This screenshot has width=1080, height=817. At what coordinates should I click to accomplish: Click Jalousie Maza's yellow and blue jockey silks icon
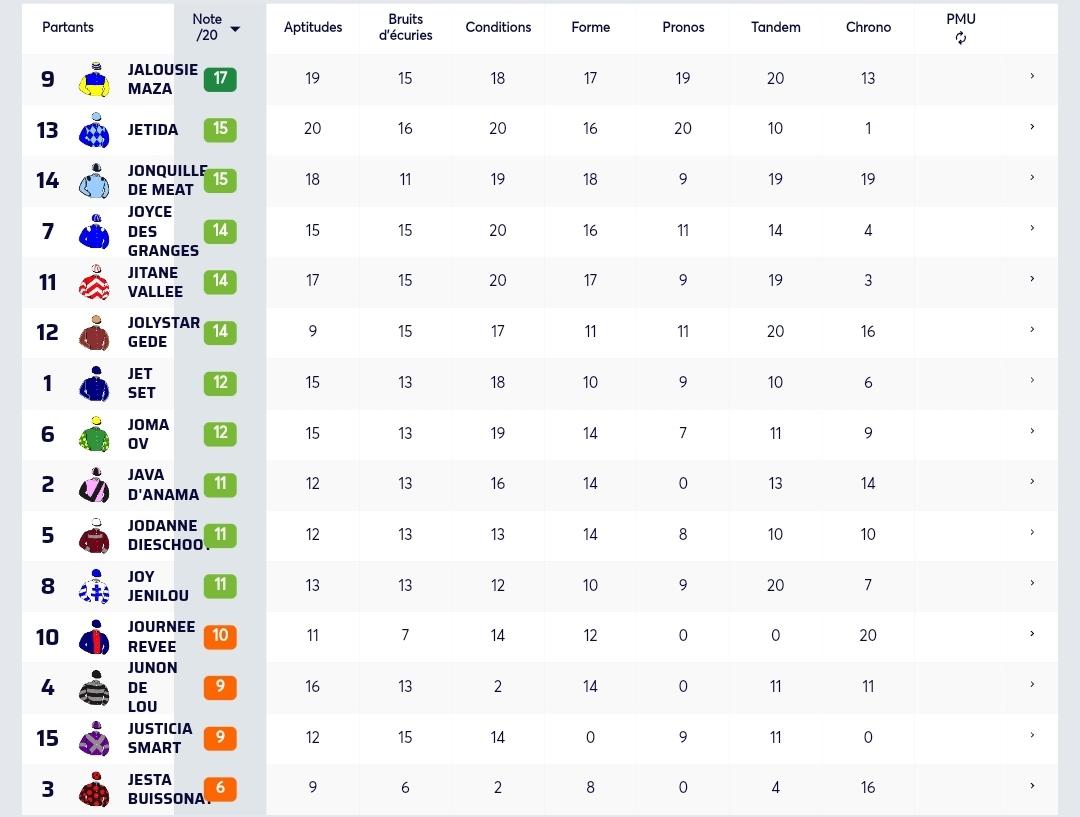94,79
